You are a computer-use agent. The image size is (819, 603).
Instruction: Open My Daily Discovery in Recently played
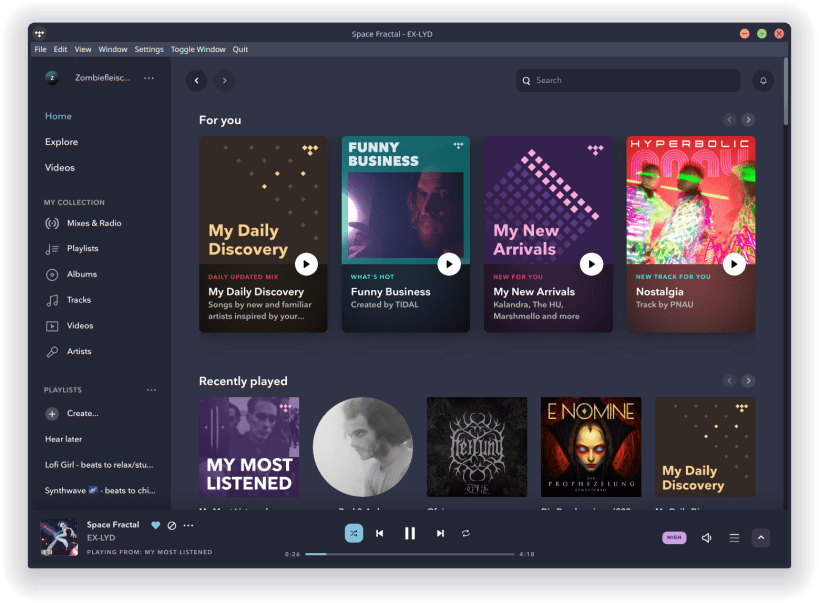point(705,447)
